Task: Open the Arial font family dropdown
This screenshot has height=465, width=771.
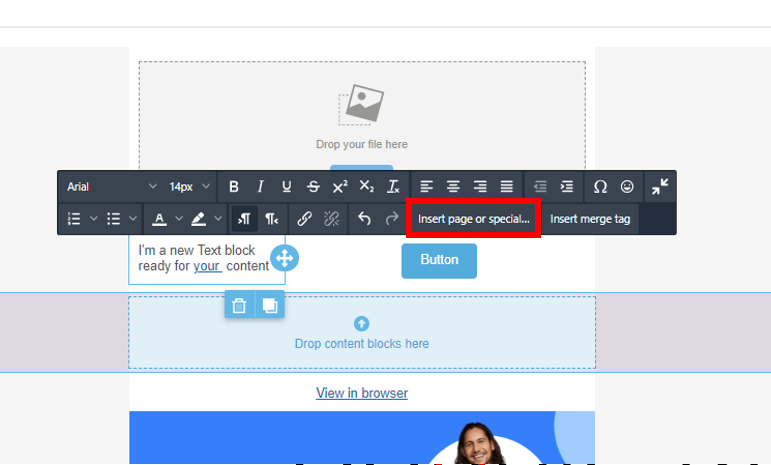Action: pyautogui.click(x=111, y=187)
